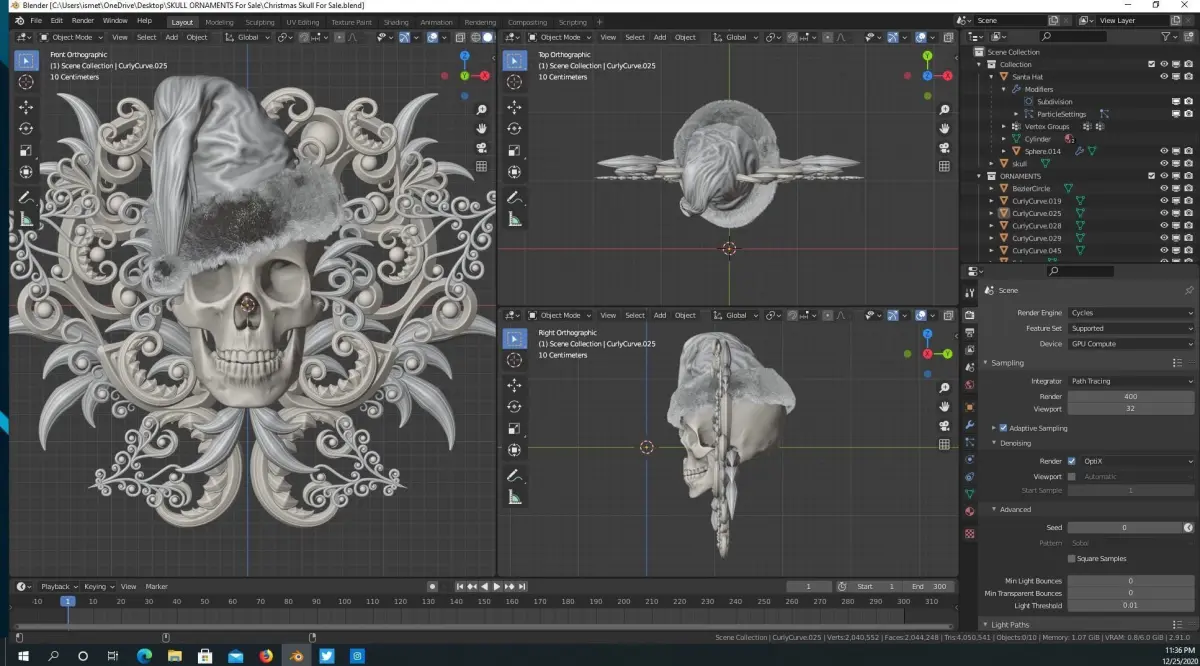Open Firefox from the Windows taskbar

click(x=266, y=656)
